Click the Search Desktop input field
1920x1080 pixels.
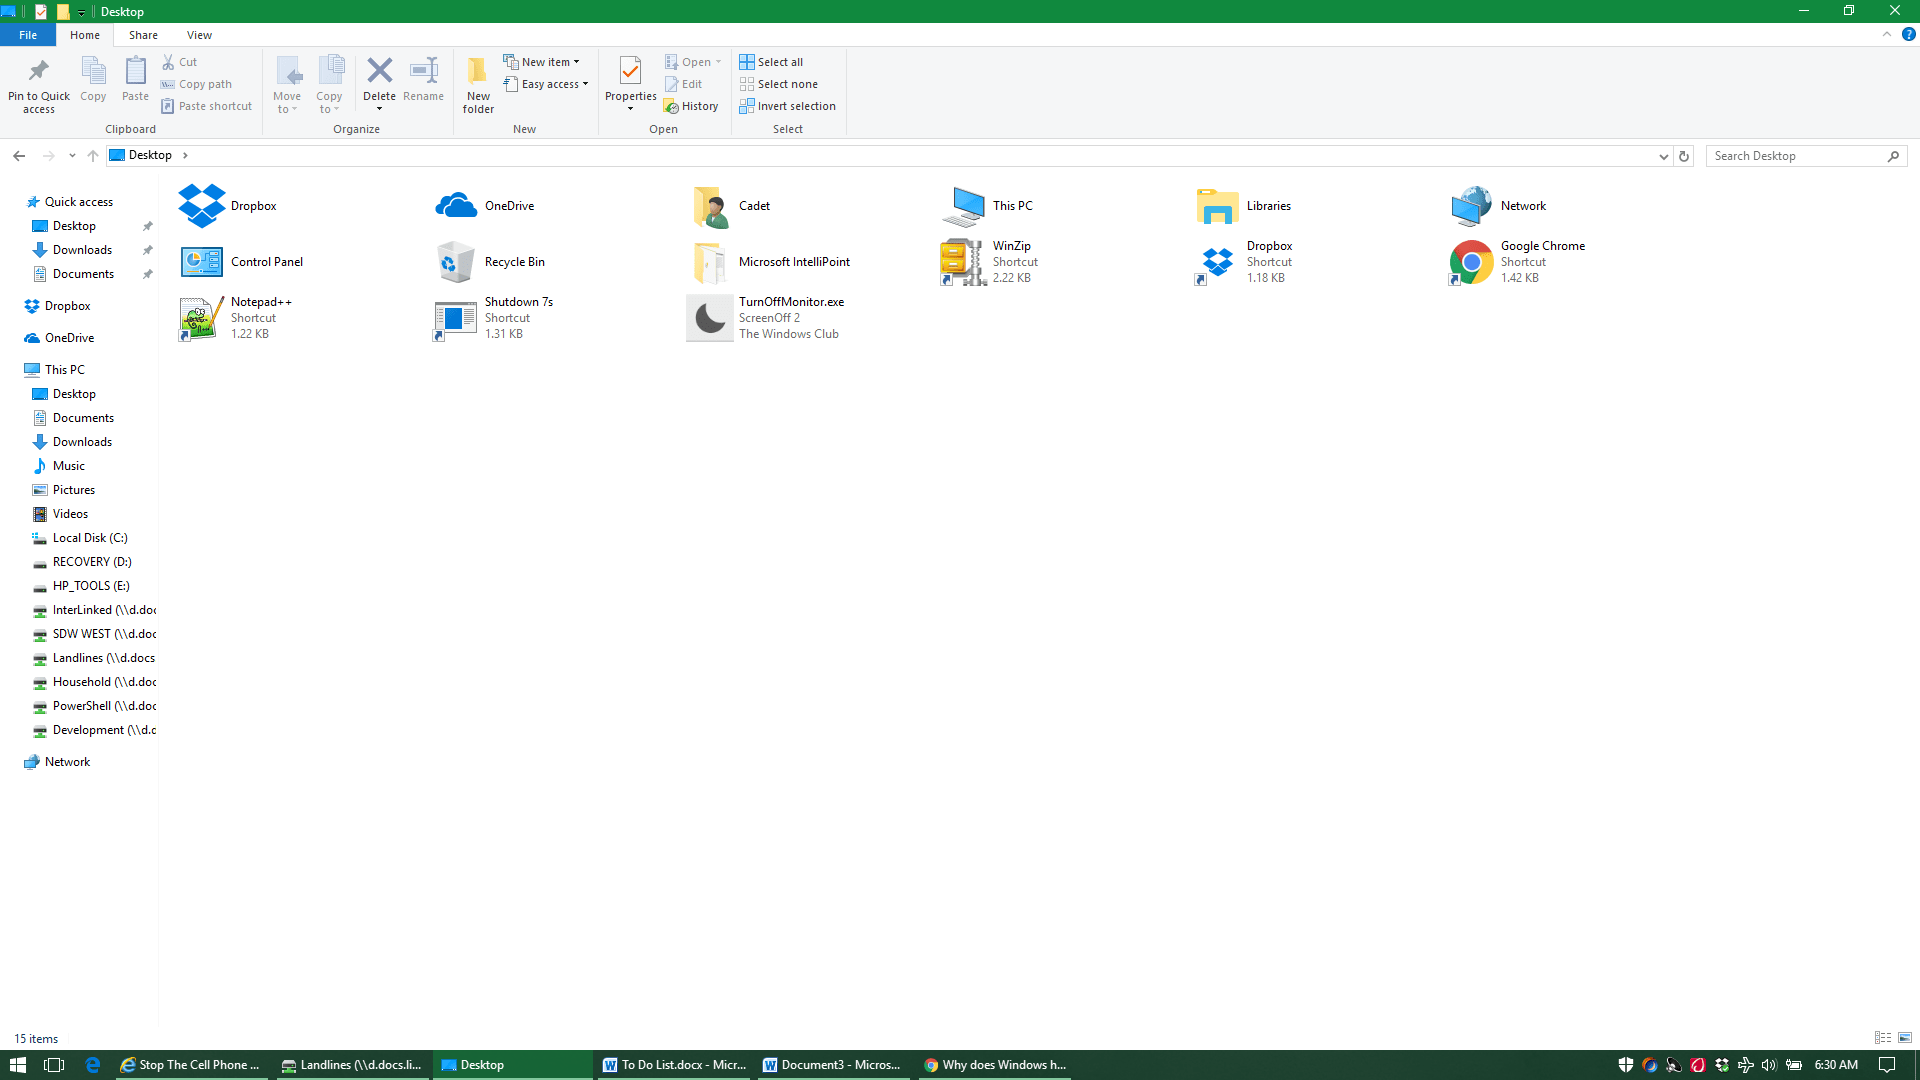coord(1797,156)
